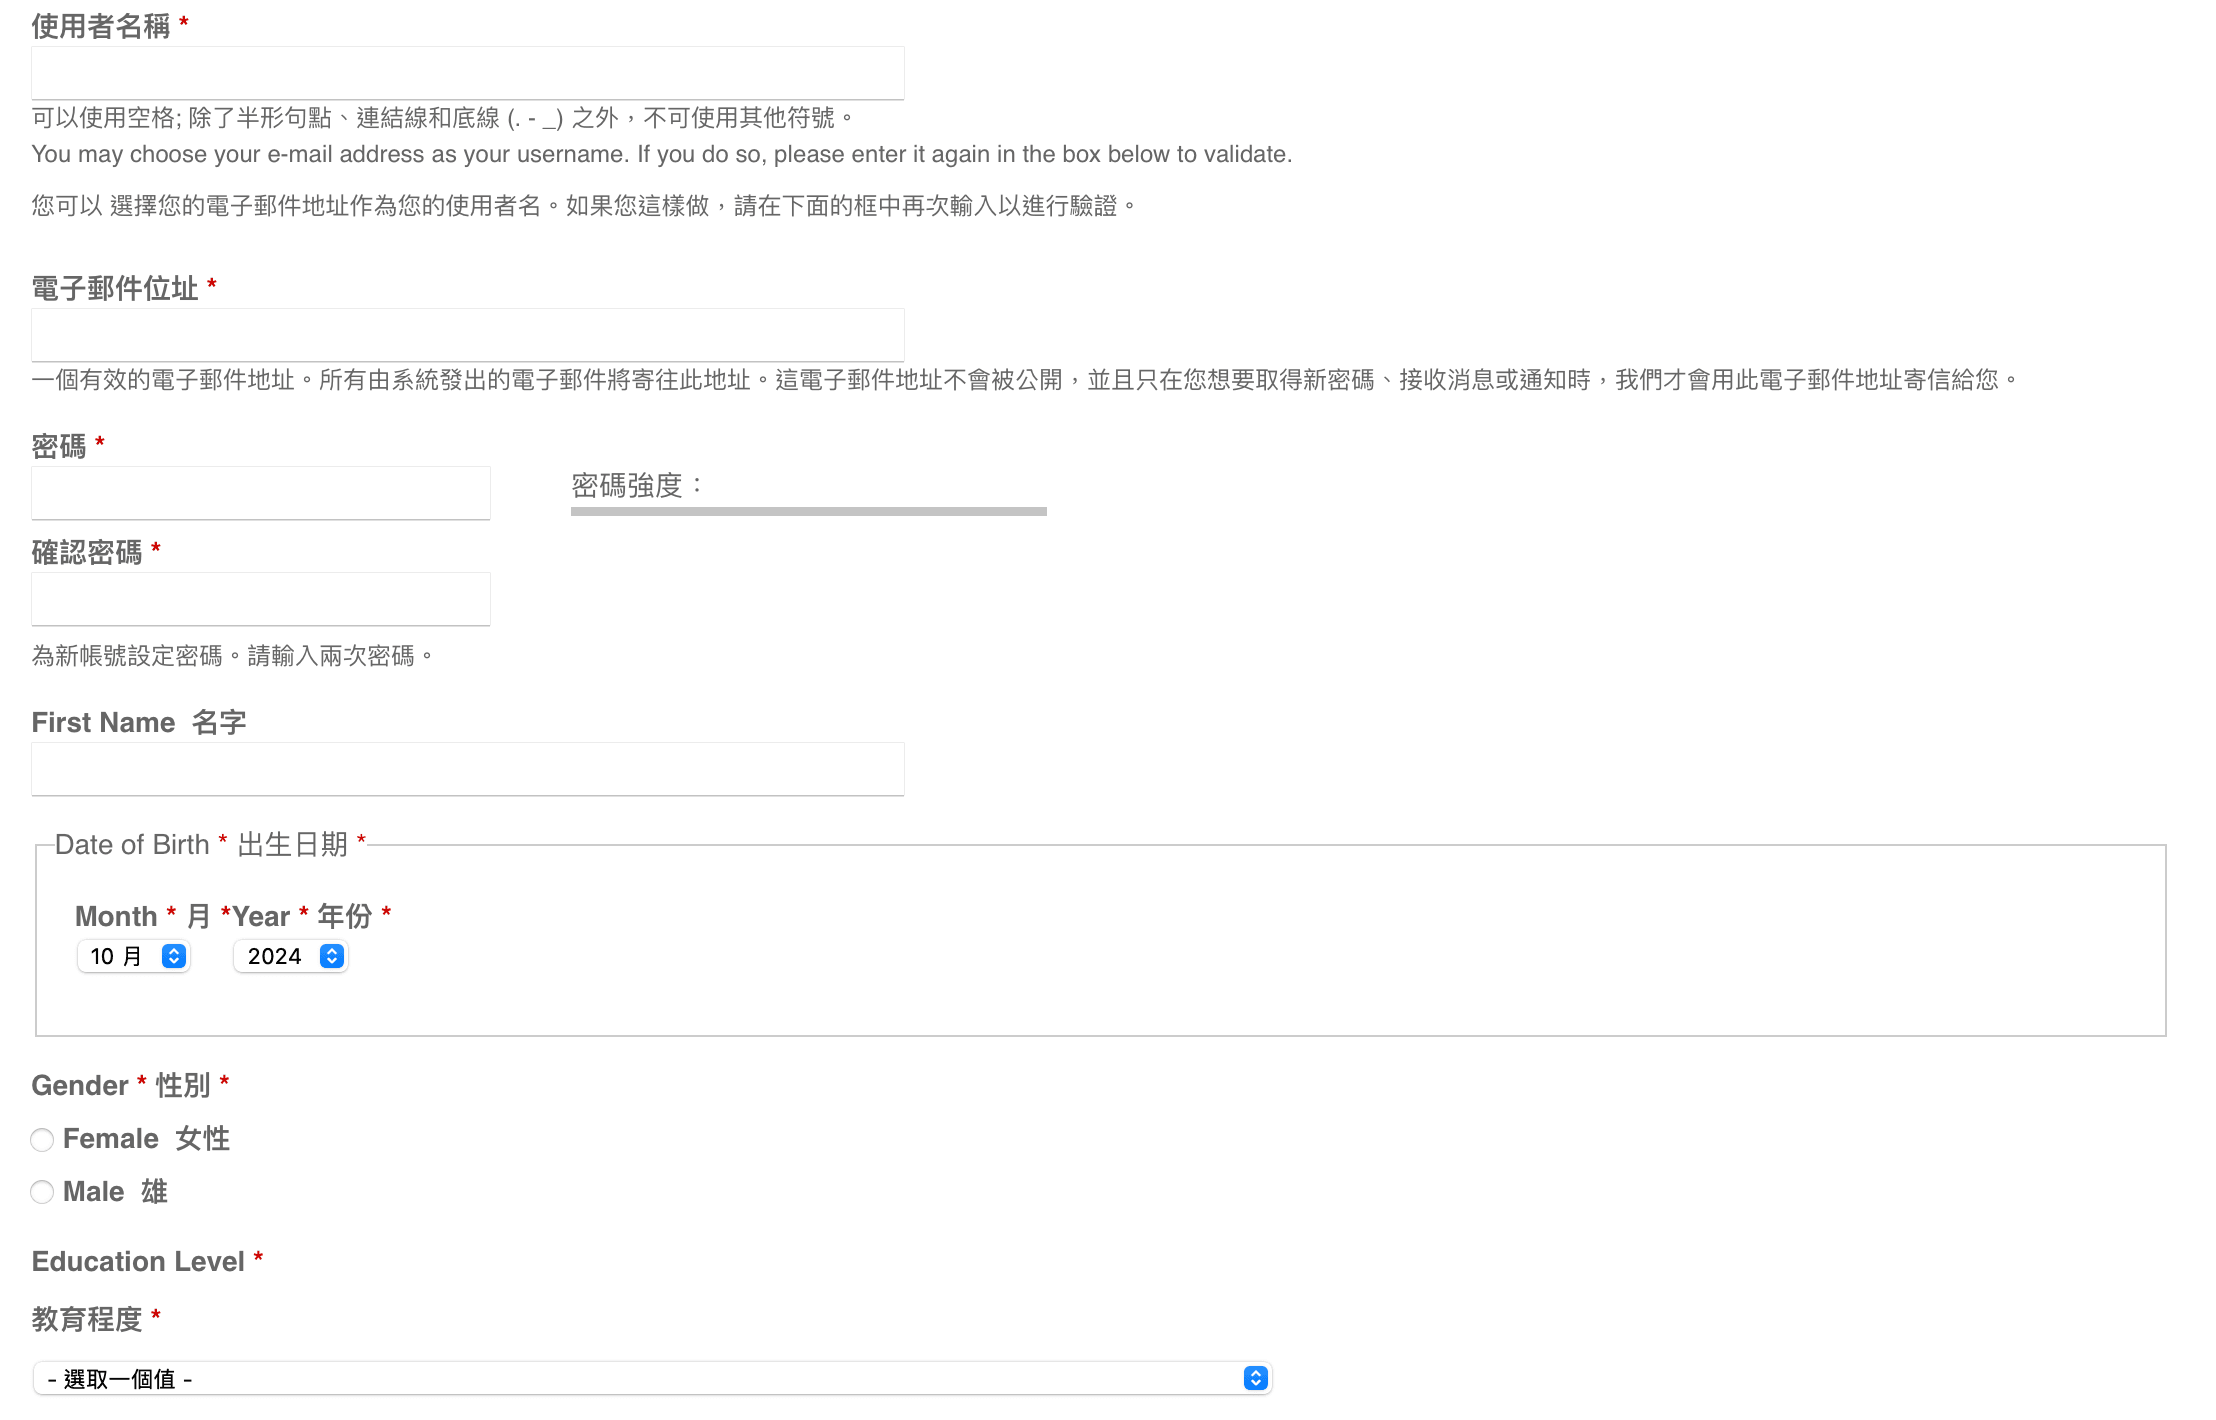Image resolution: width=2216 pixels, height=1420 pixels.
Task: Click the 密碼強度 label text
Action: click(x=627, y=486)
